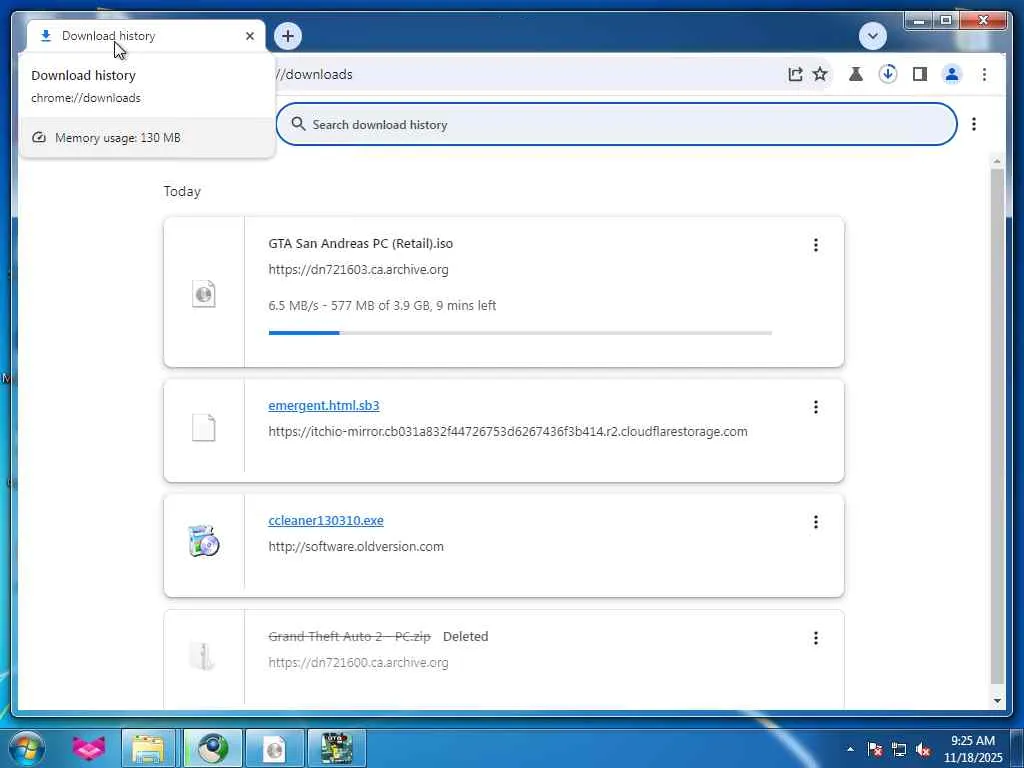Viewport: 1024px width, 768px height.
Task: Click the itchio-mirror cloudflarestorage URL
Action: pyautogui.click(x=508, y=432)
